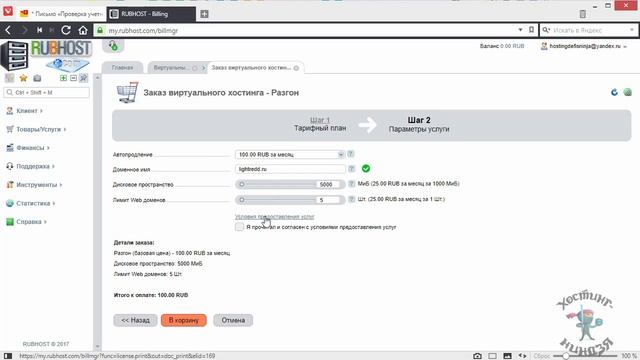Expand the Поддержка menu section

(30, 166)
